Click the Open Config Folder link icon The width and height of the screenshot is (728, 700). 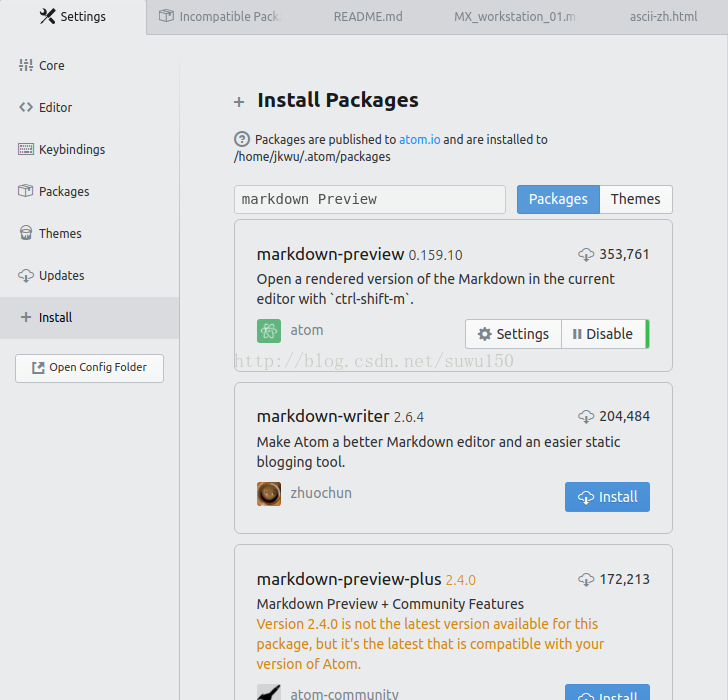click(38, 368)
